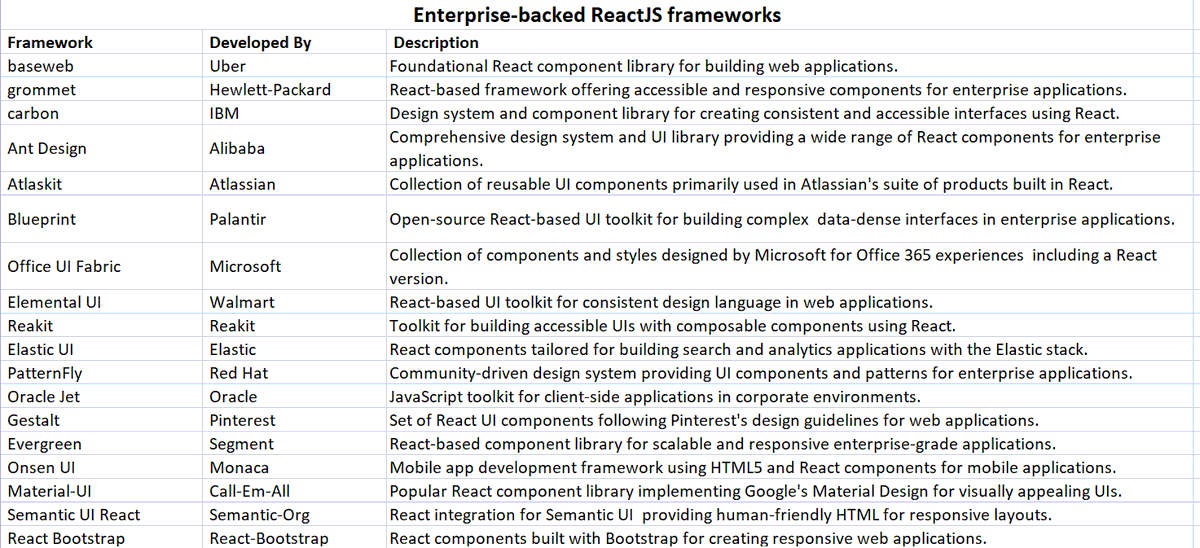1200x548 pixels.
Task: Select the 'Oracle' developer cell
Action: tap(295, 396)
